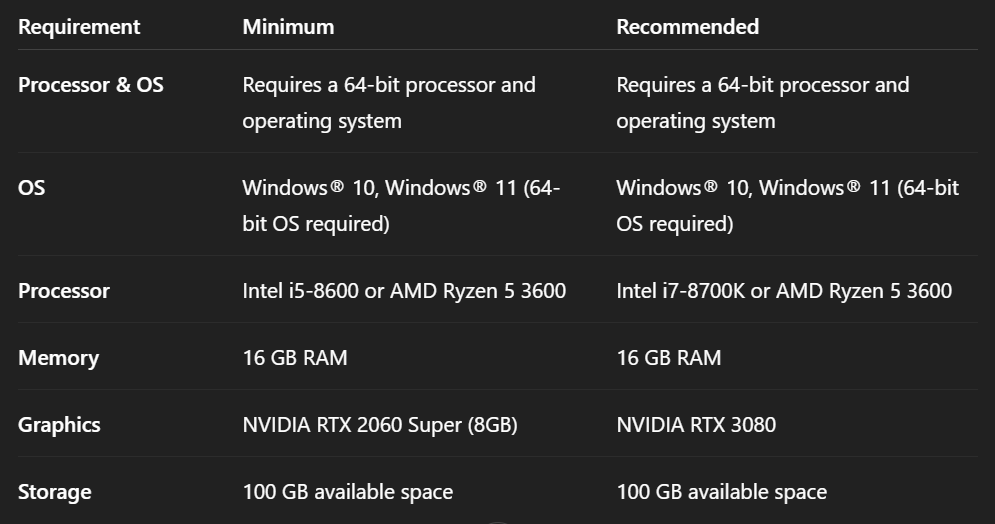Select the Memory row label
This screenshot has height=524, width=995.
click(58, 358)
